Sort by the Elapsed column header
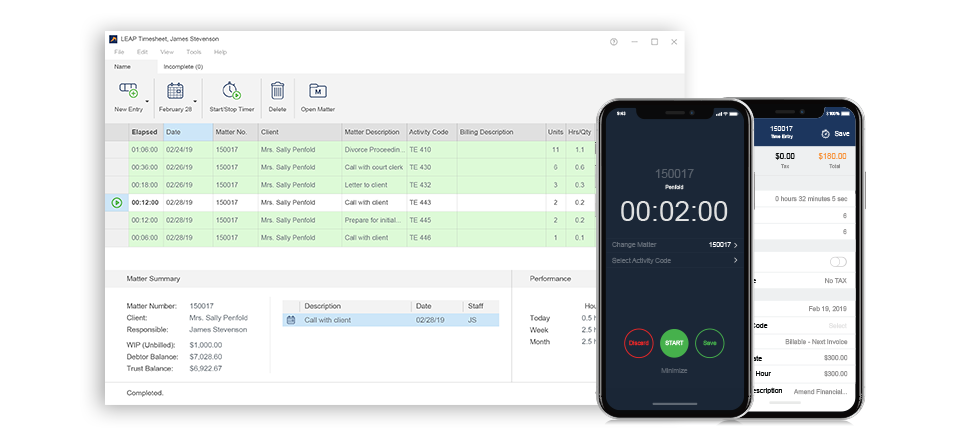The width and height of the screenshot is (970, 434). tap(145, 132)
